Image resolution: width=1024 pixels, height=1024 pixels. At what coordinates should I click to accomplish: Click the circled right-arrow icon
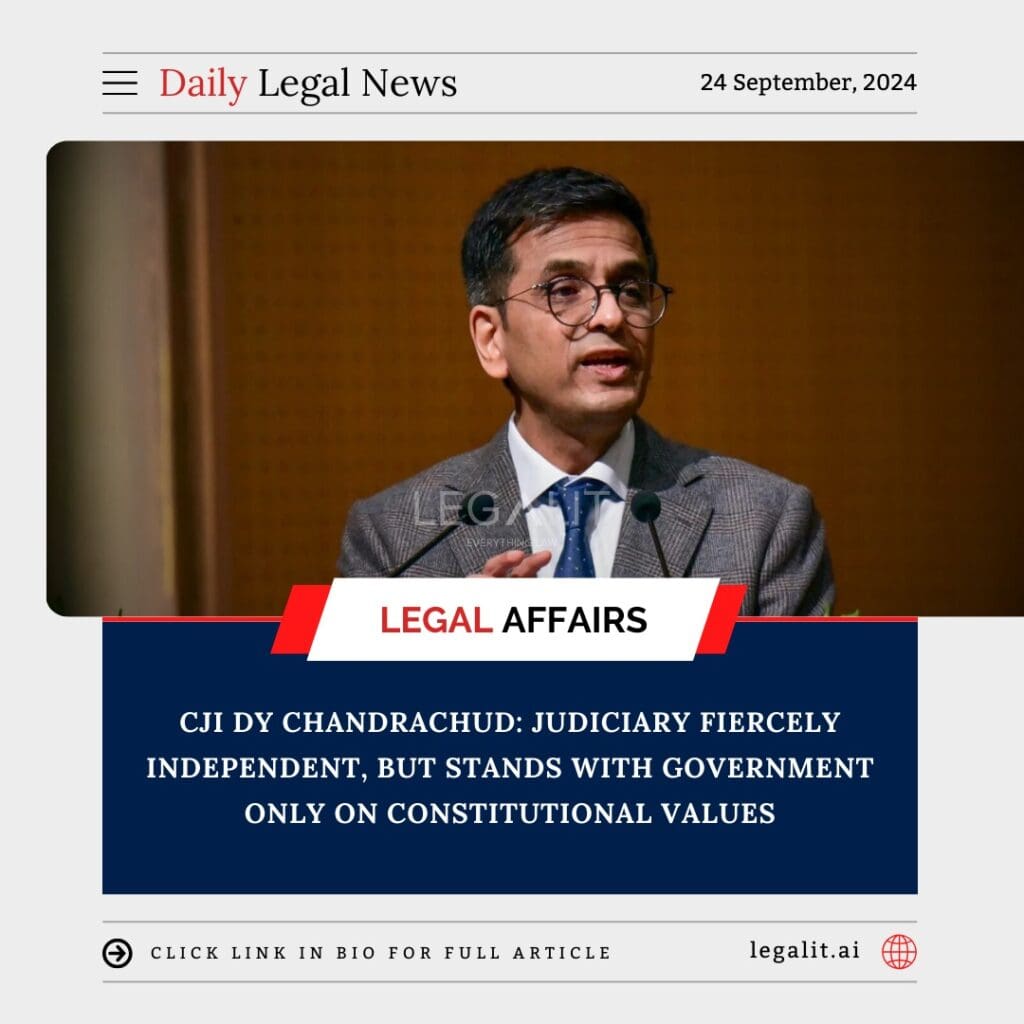pos(118,953)
